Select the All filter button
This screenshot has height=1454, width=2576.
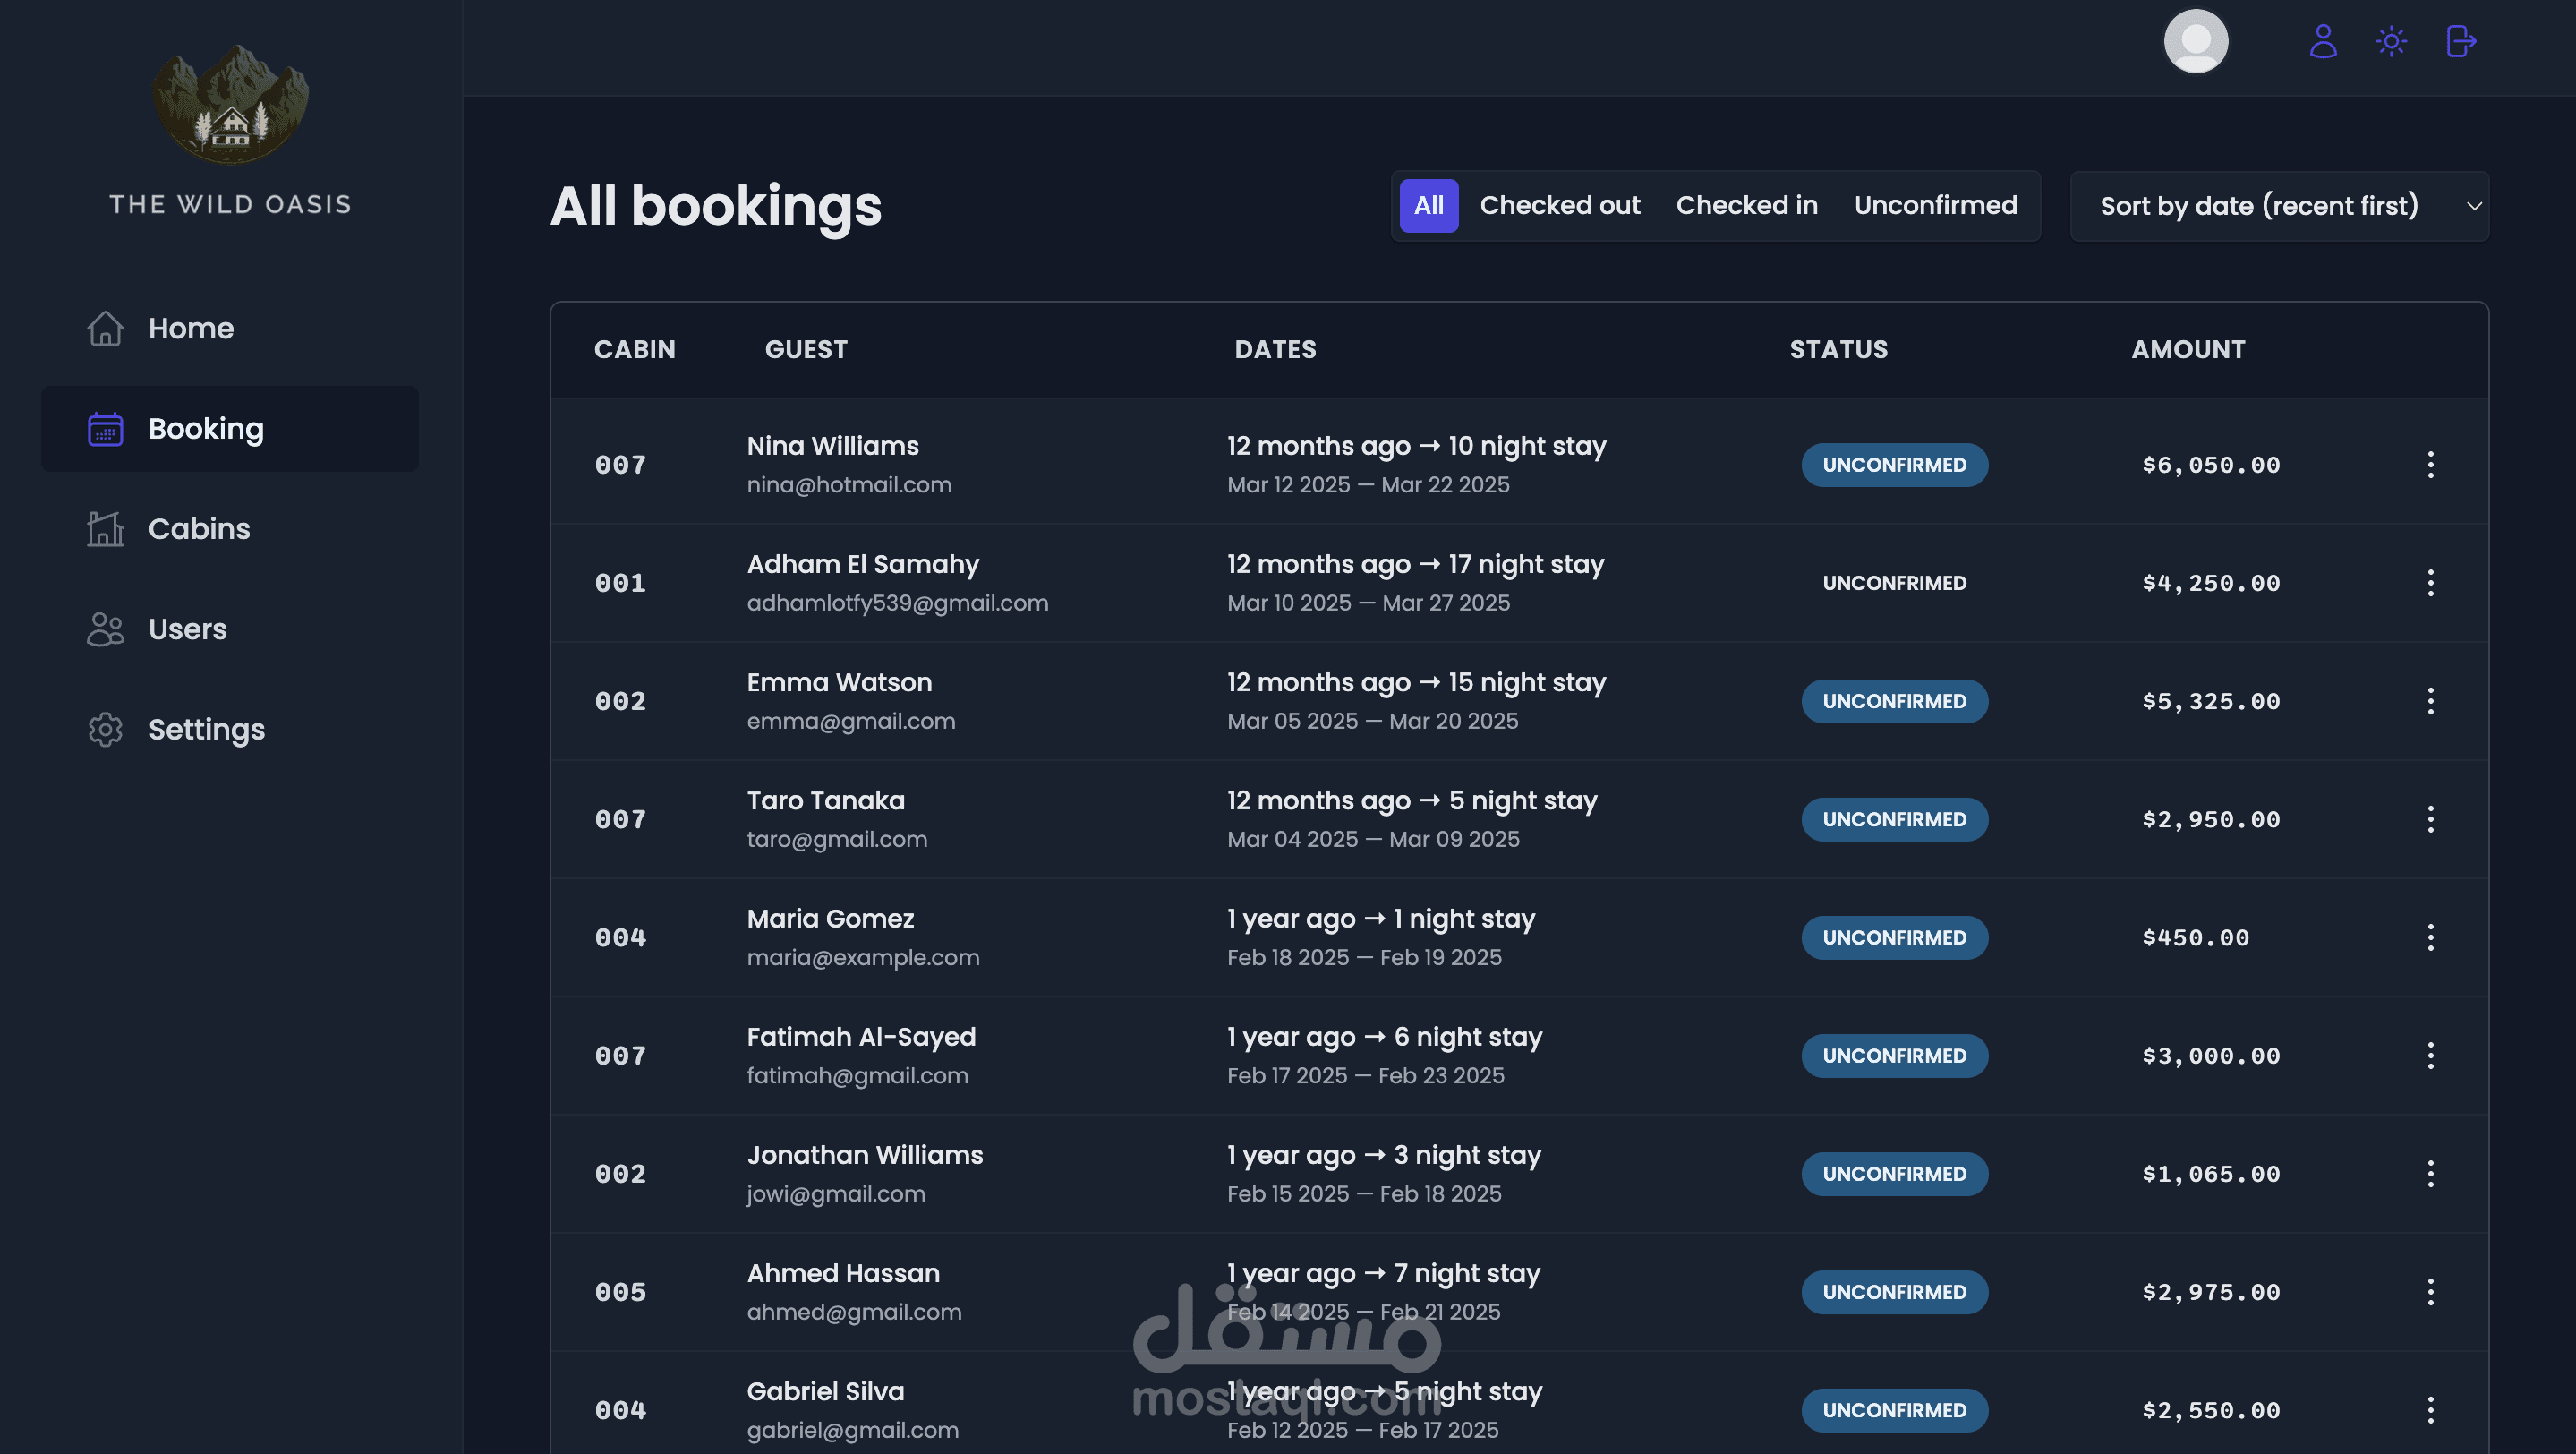click(x=1428, y=206)
